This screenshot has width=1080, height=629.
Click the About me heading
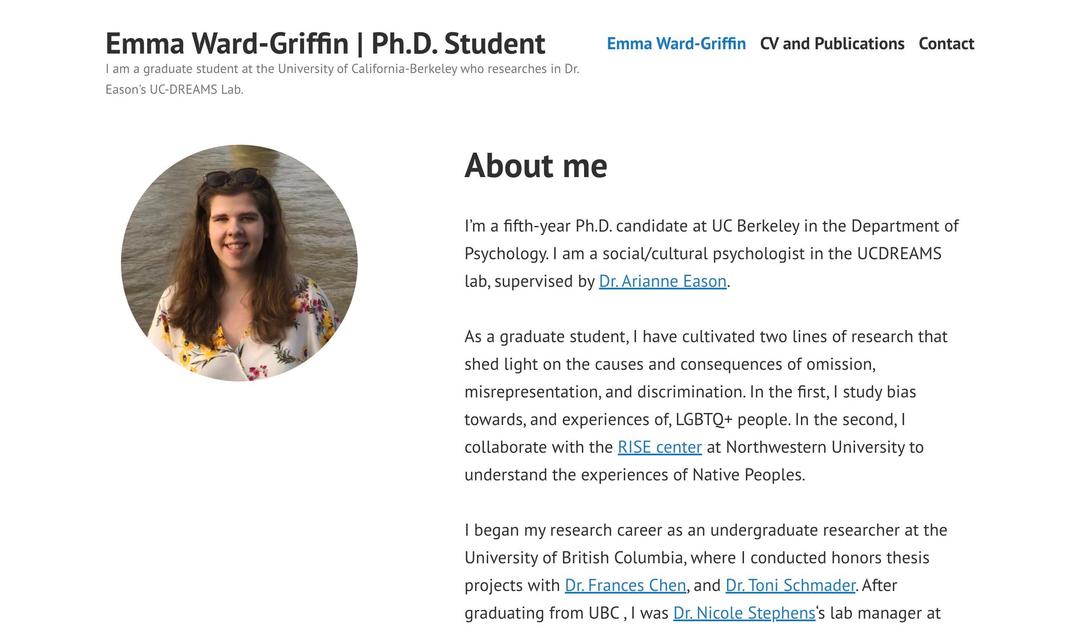tap(535, 165)
